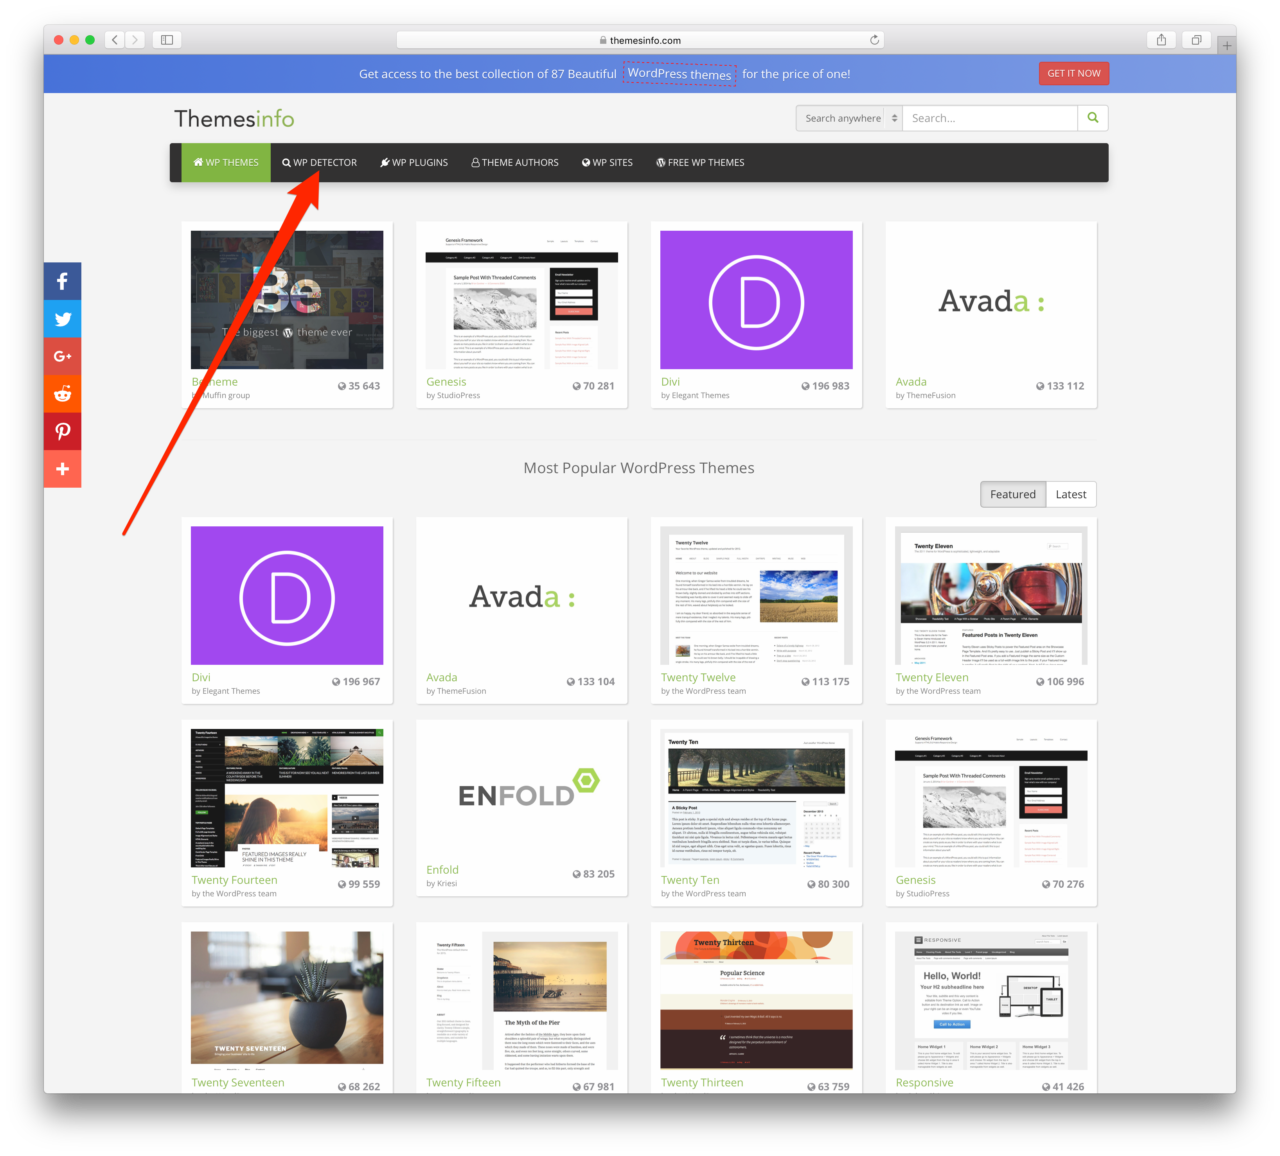Click the Twenty Fourteen title link
The height and width of the screenshot is (1156, 1280).
pos(234,880)
